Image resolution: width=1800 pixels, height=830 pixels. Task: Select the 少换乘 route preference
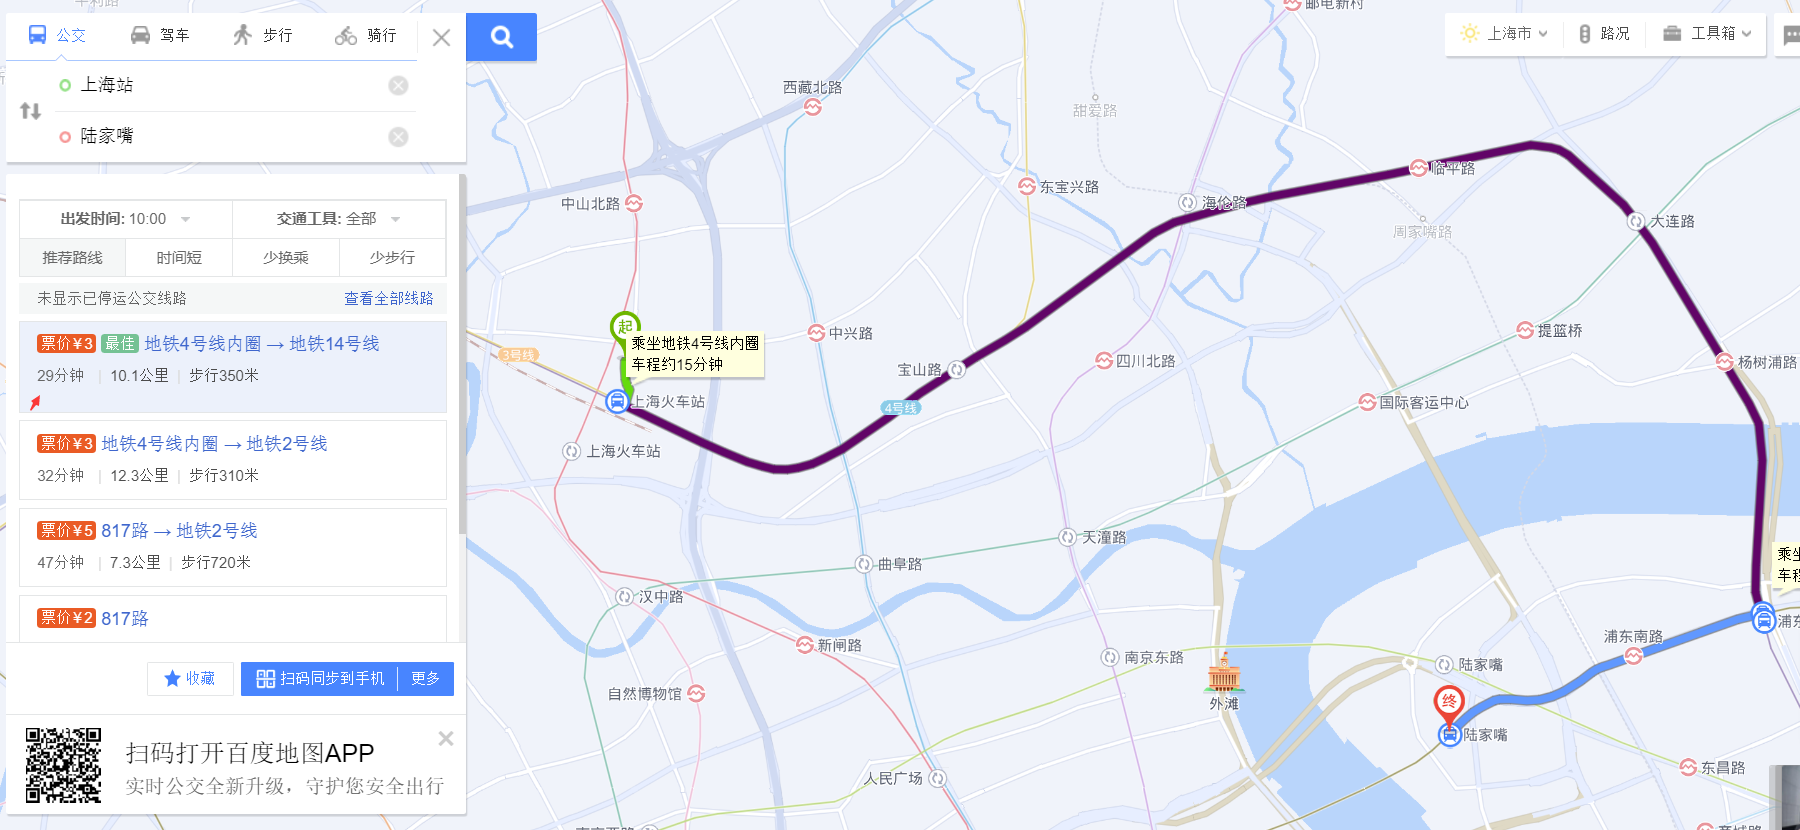point(286,257)
